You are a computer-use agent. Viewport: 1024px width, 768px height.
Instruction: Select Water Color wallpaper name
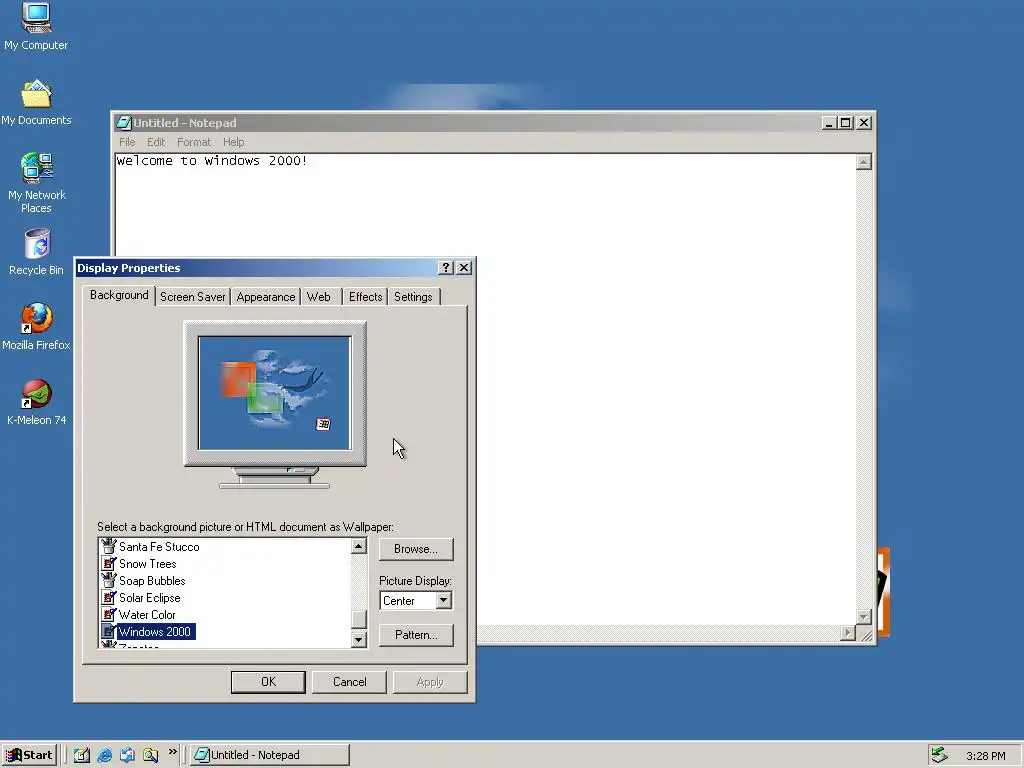[147, 615]
